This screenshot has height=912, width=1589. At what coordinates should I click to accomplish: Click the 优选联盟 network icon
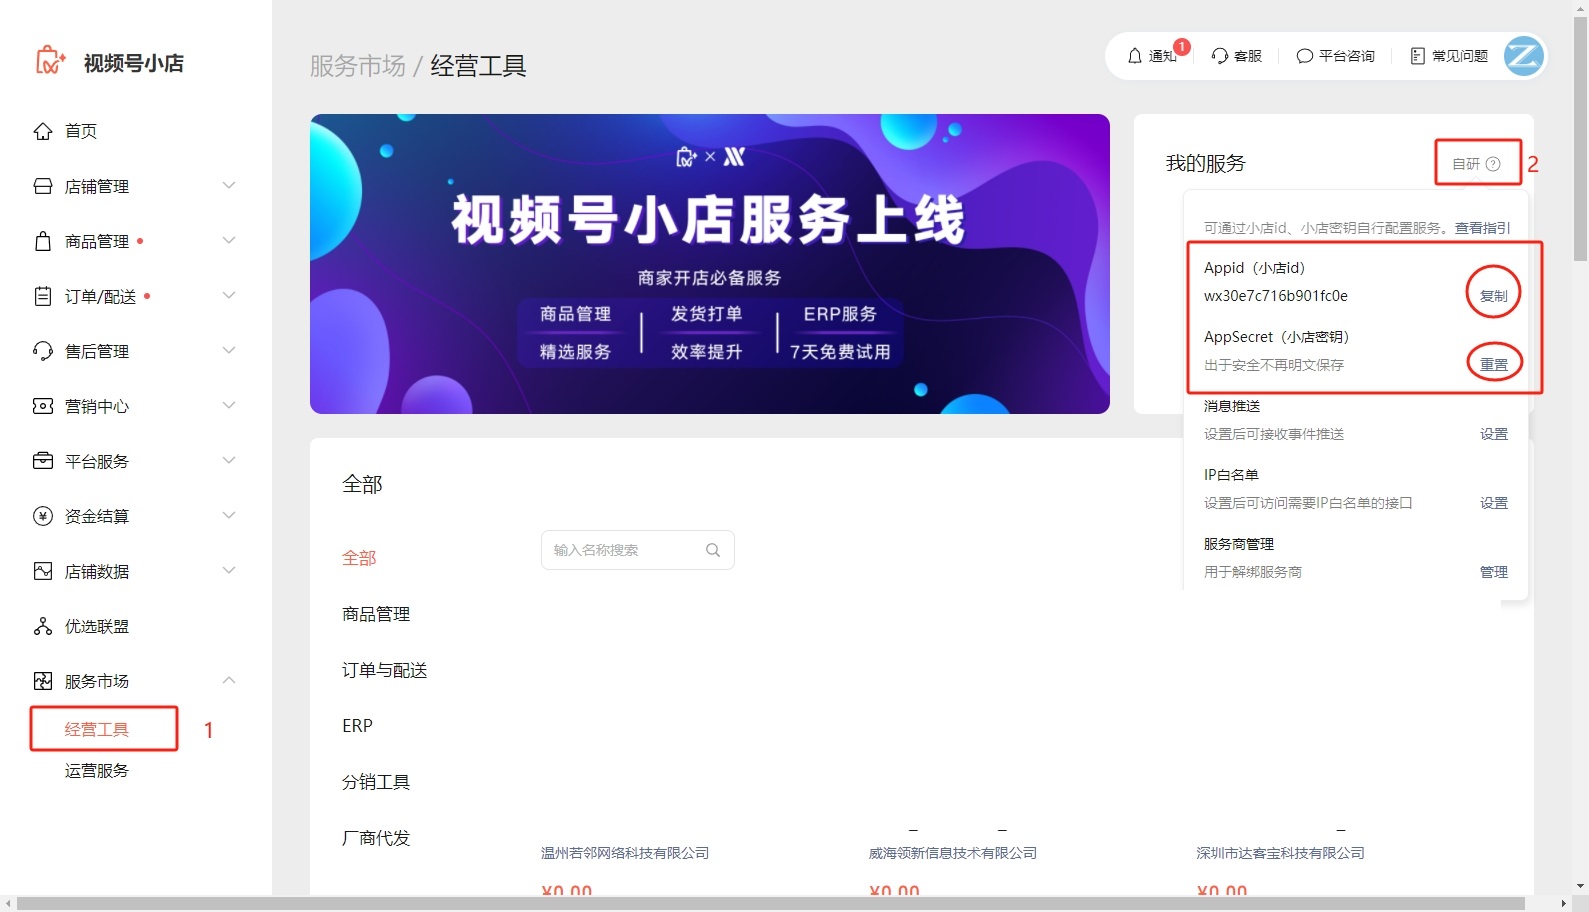[43, 626]
